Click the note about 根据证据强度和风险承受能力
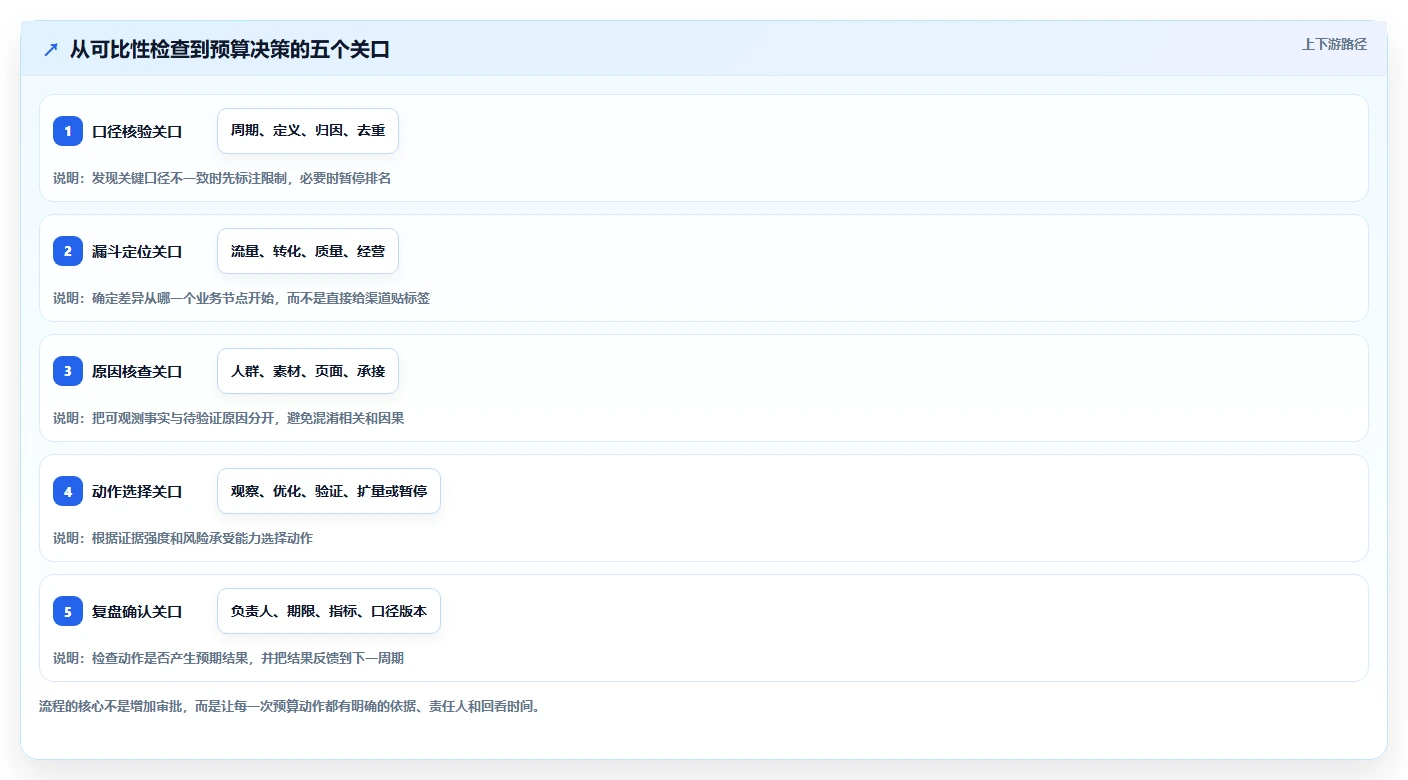Screen dimensions: 1408x780 [x=183, y=538]
